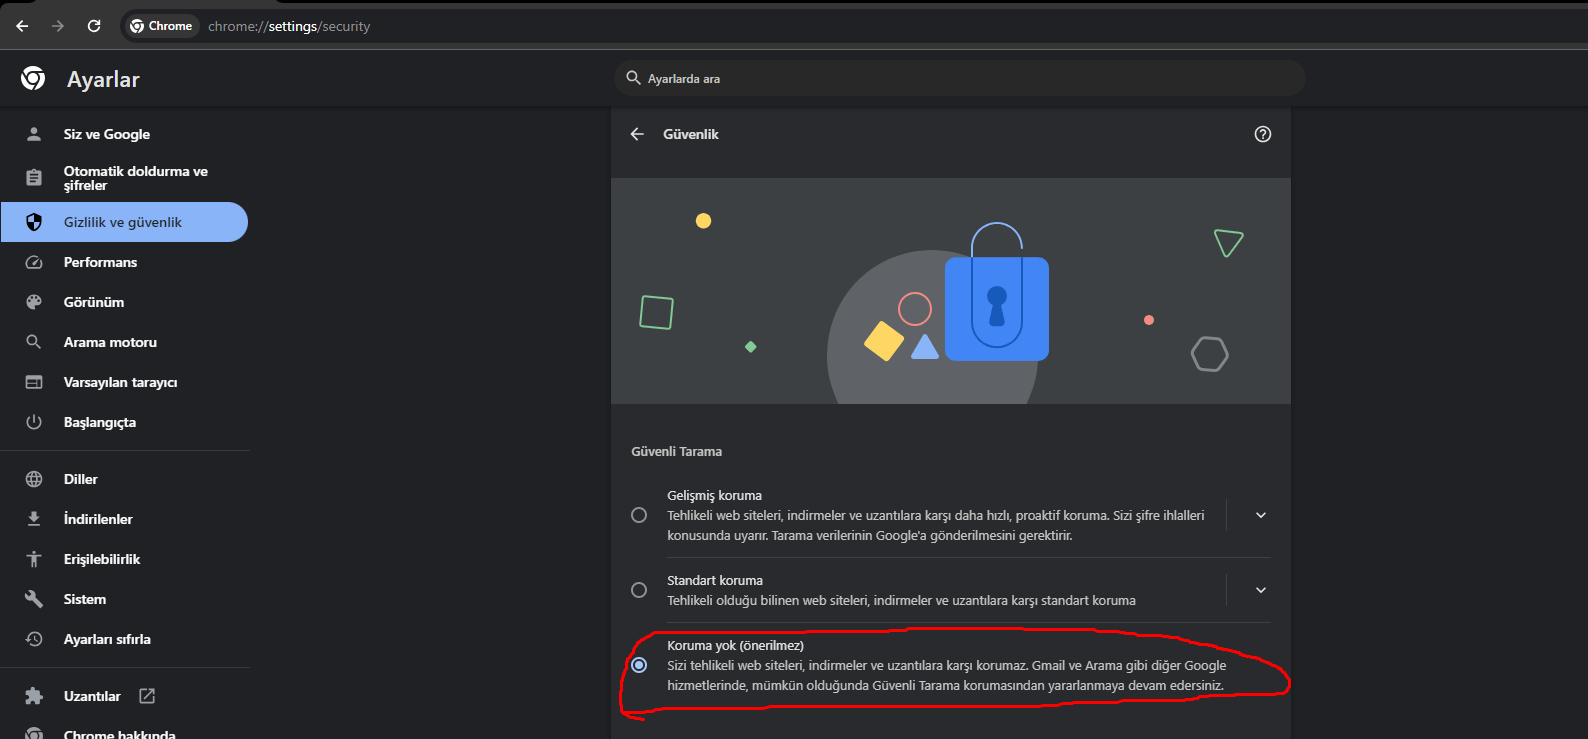
Task: Click the Ayarlarda ara search field
Action: [x=960, y=78]
